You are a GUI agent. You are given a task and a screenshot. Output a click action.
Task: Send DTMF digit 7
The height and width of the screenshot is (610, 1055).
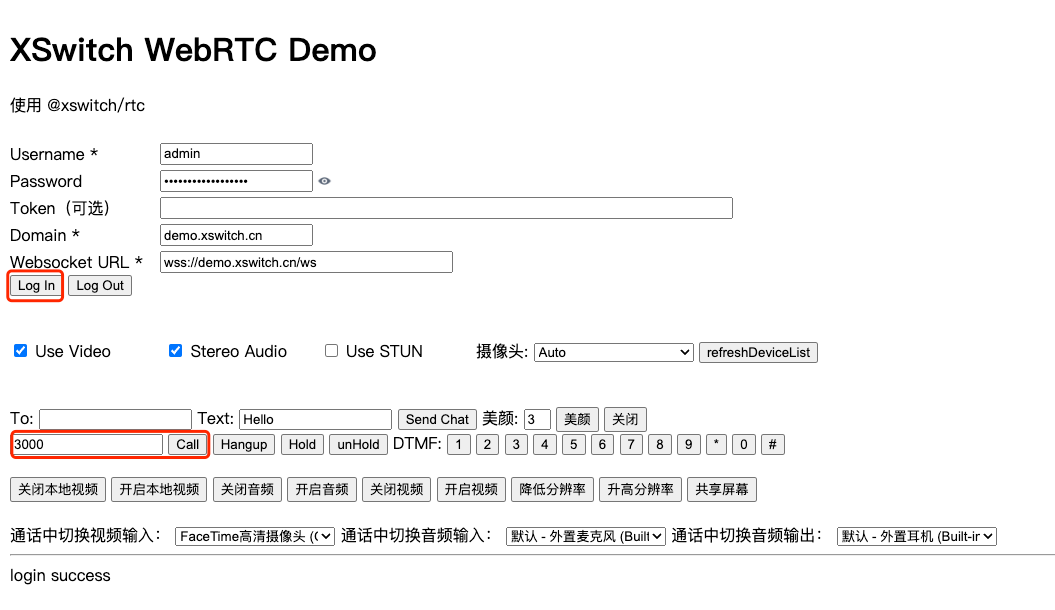631,445
